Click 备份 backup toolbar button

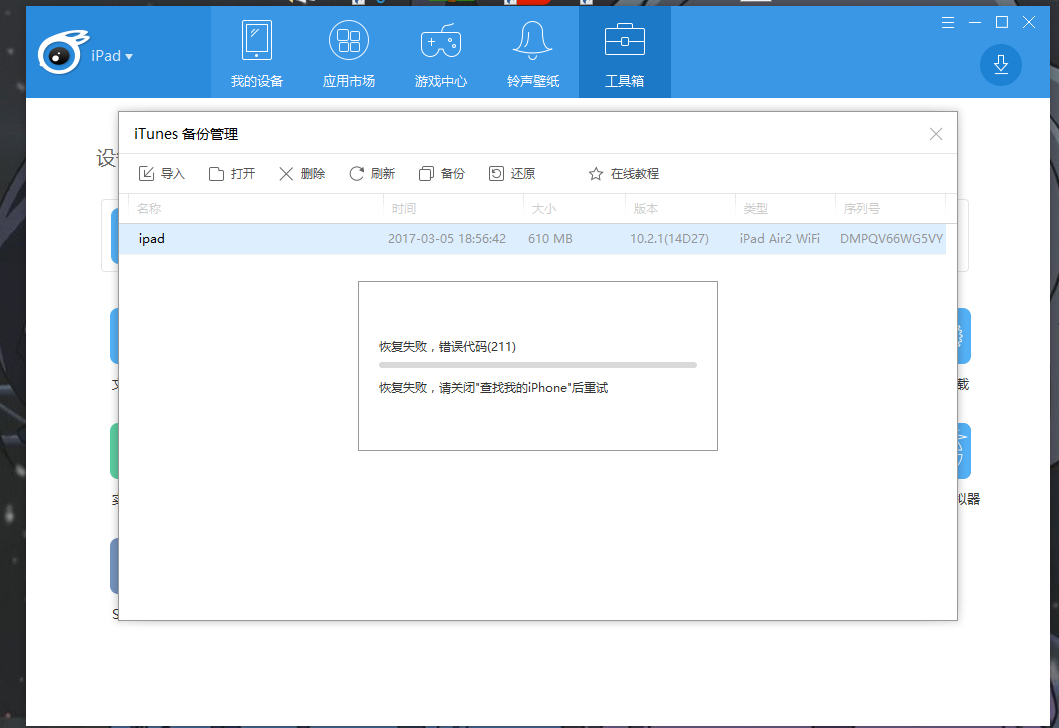coord(442,174)
